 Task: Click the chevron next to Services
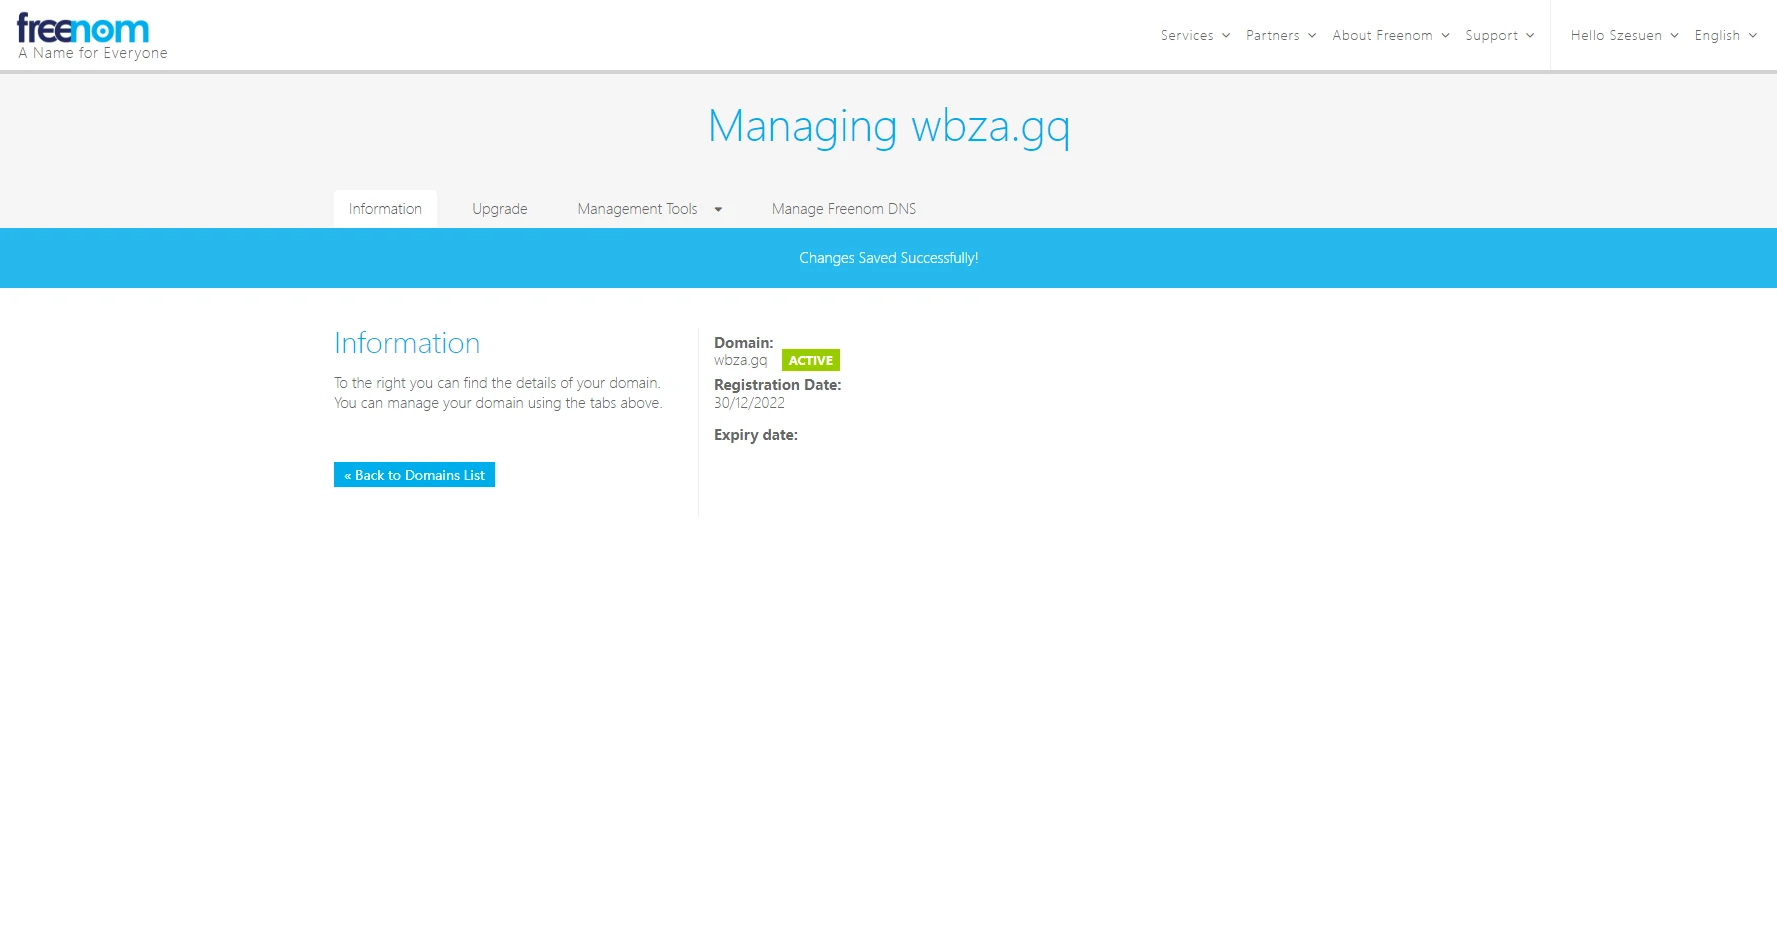(1226, 35)
